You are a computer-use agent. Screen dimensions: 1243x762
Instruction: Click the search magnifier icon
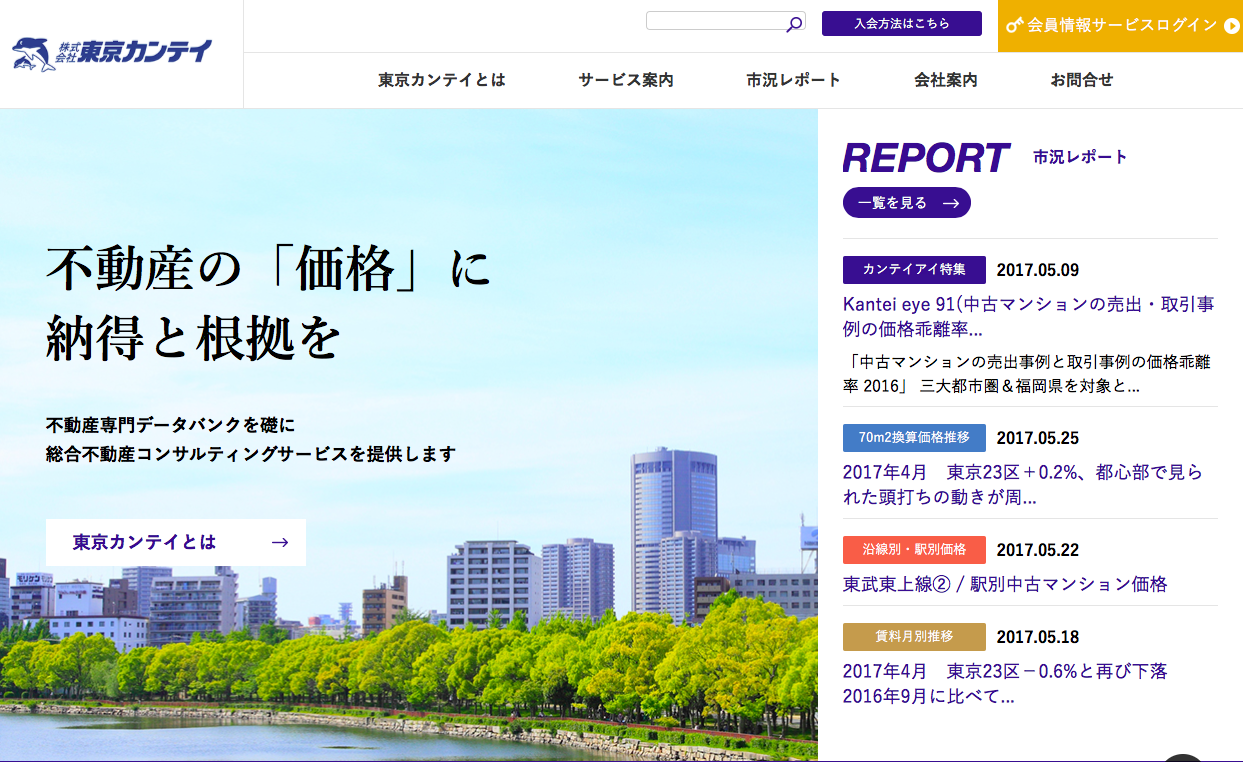(794, 24)
